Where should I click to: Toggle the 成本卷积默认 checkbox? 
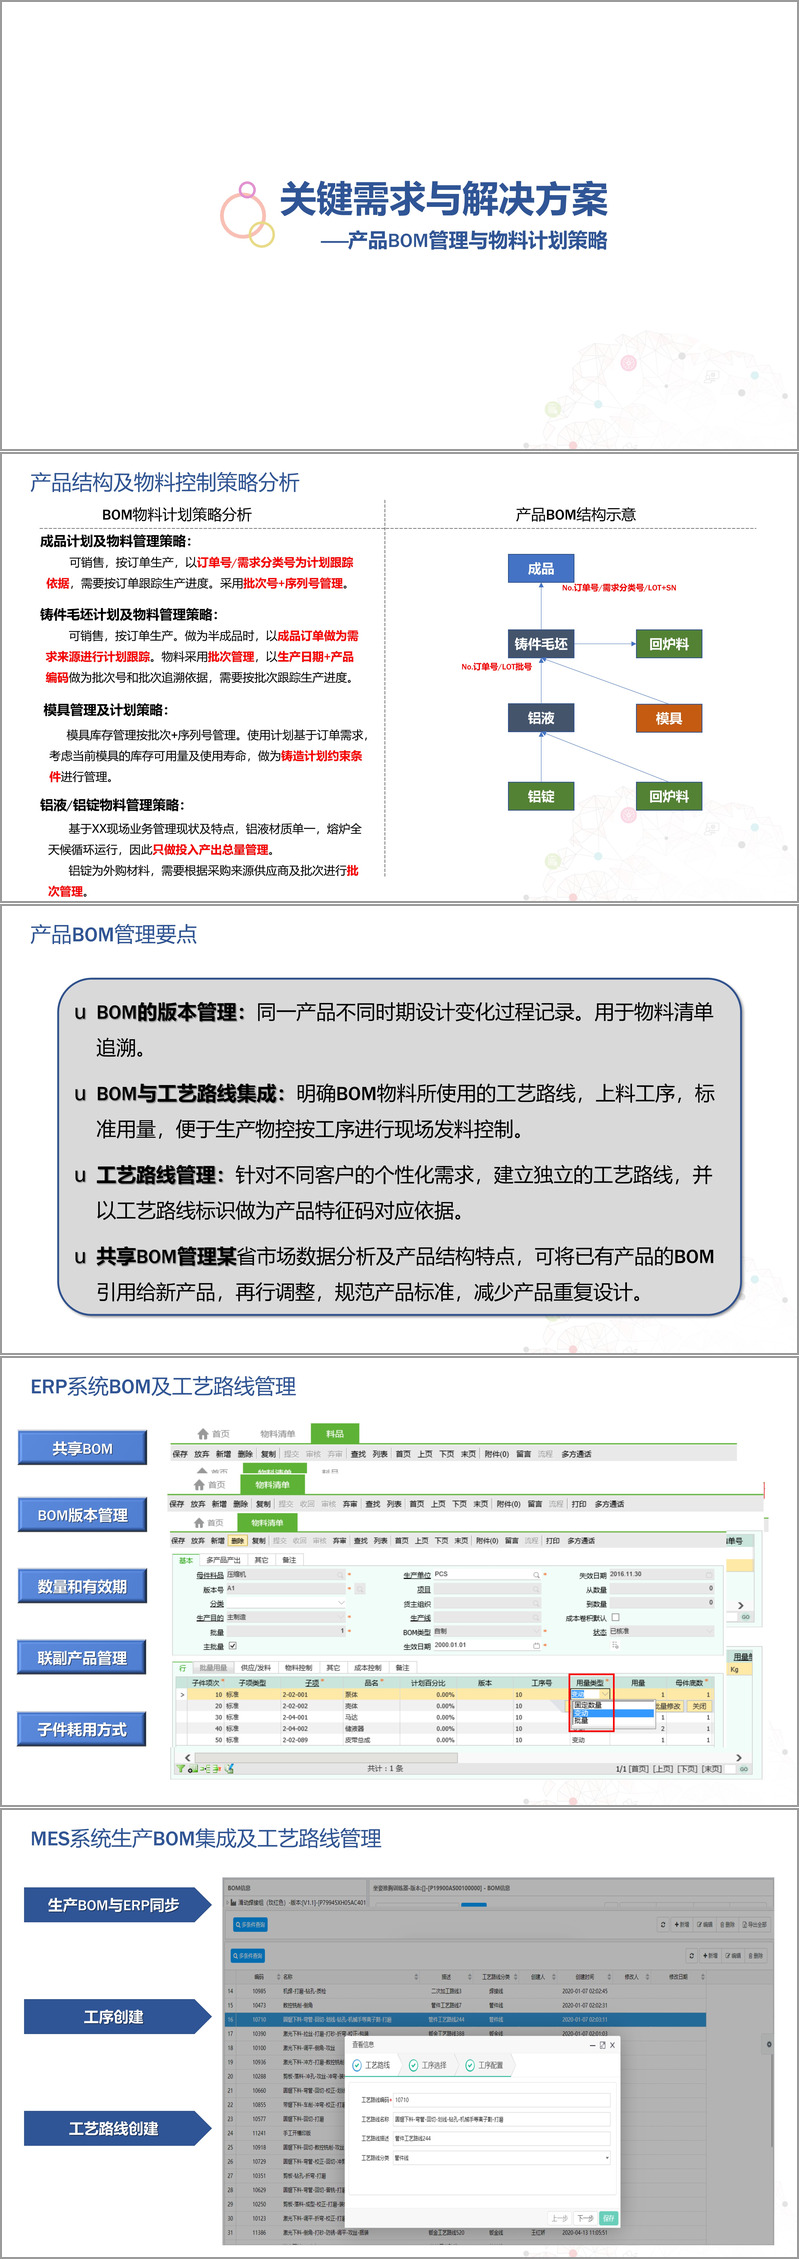click(x=615, y=1617)
